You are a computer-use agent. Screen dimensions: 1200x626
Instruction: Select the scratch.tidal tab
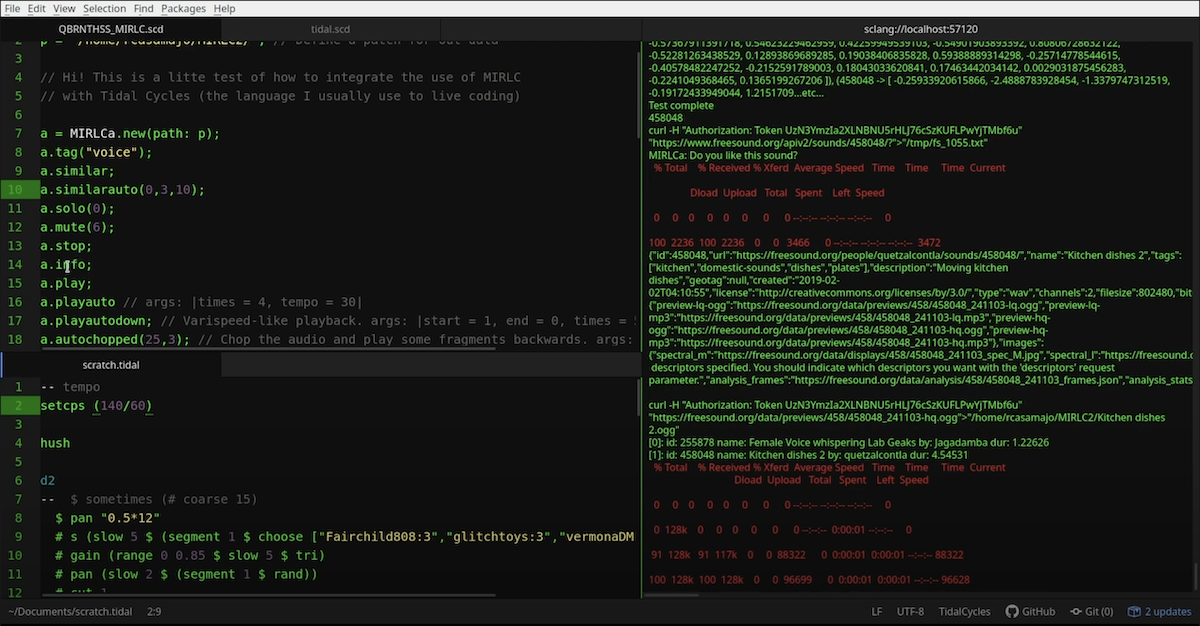point(110,366)
